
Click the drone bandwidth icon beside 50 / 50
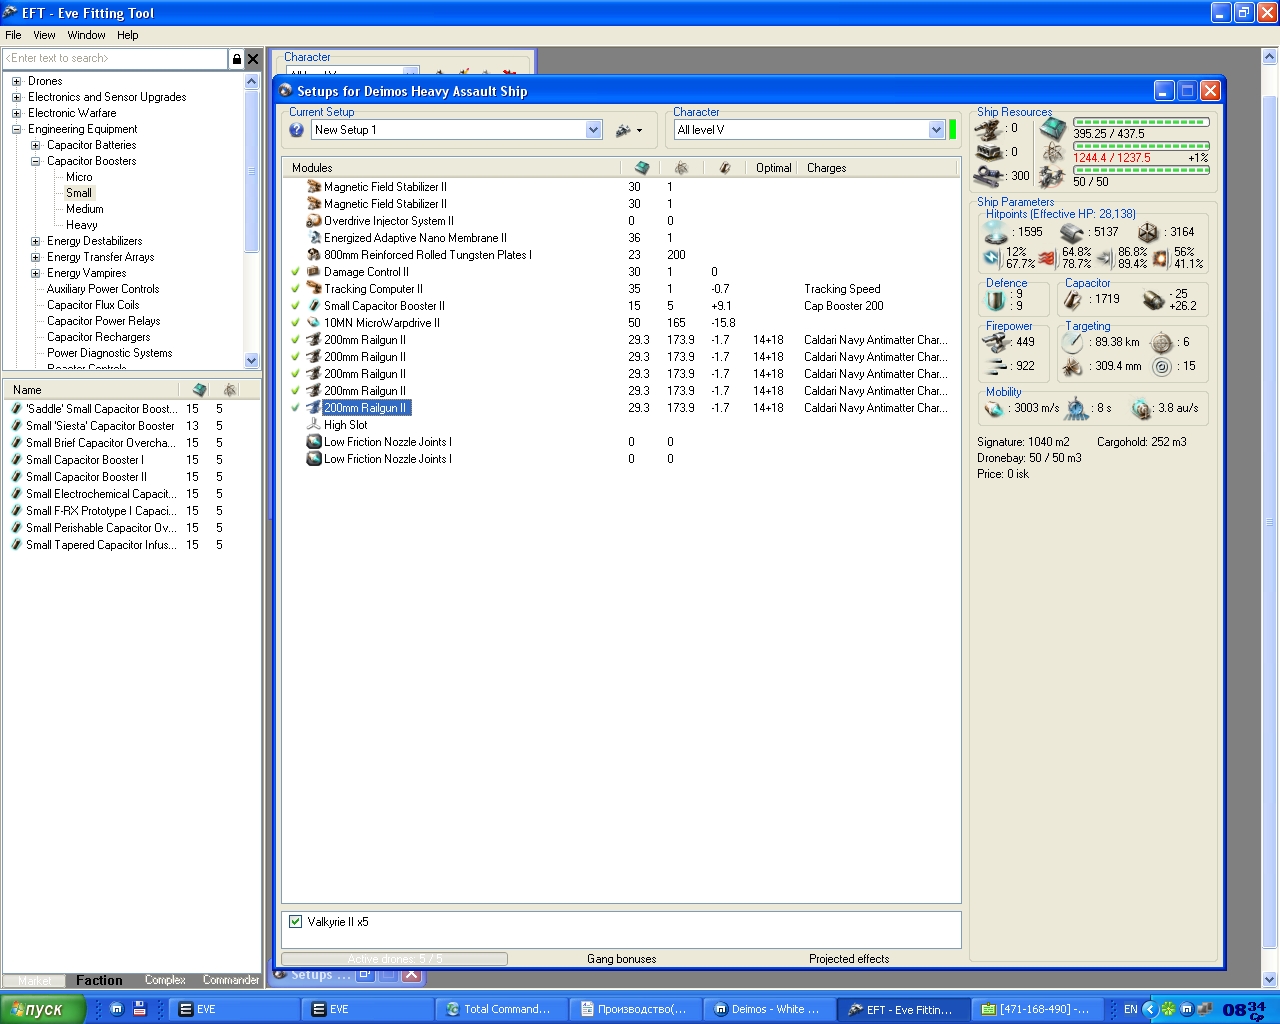[x=1052, y=177]
